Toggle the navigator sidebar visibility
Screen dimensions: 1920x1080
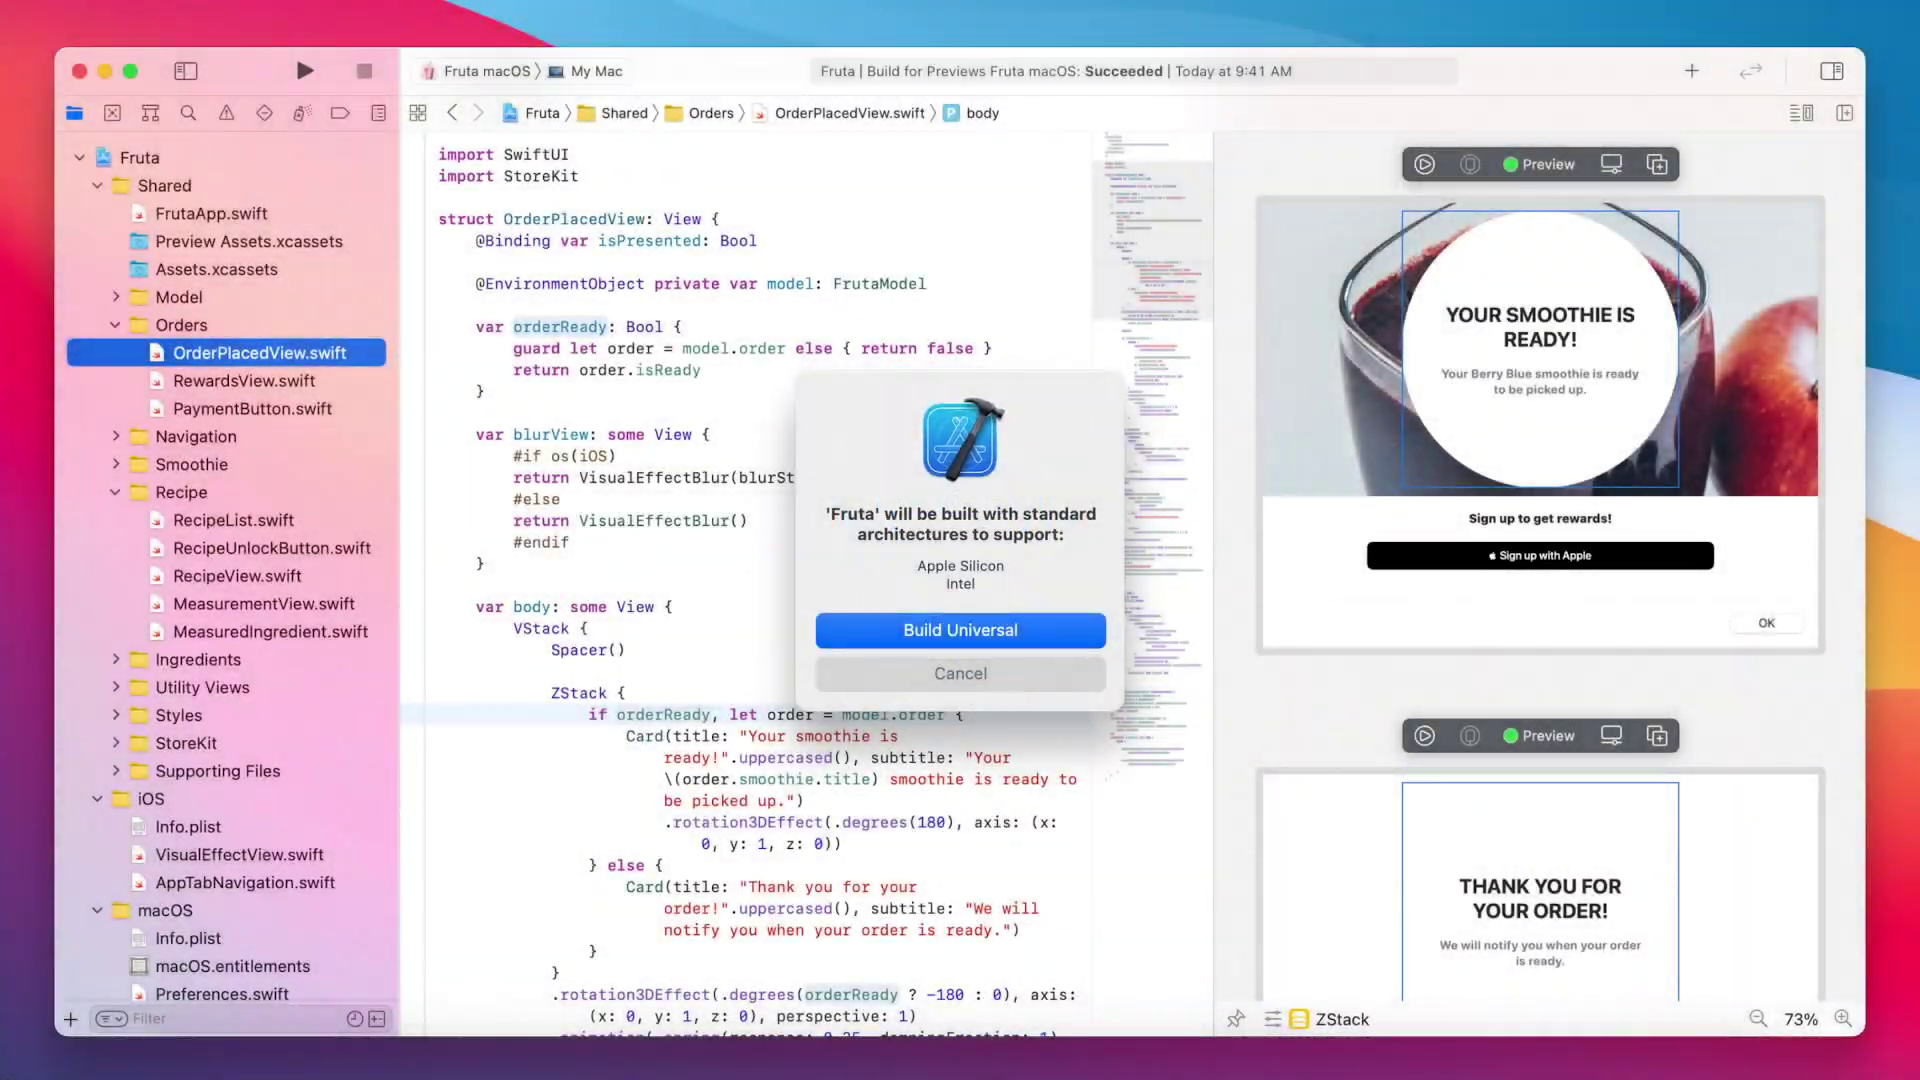click(x=186, y=71)
